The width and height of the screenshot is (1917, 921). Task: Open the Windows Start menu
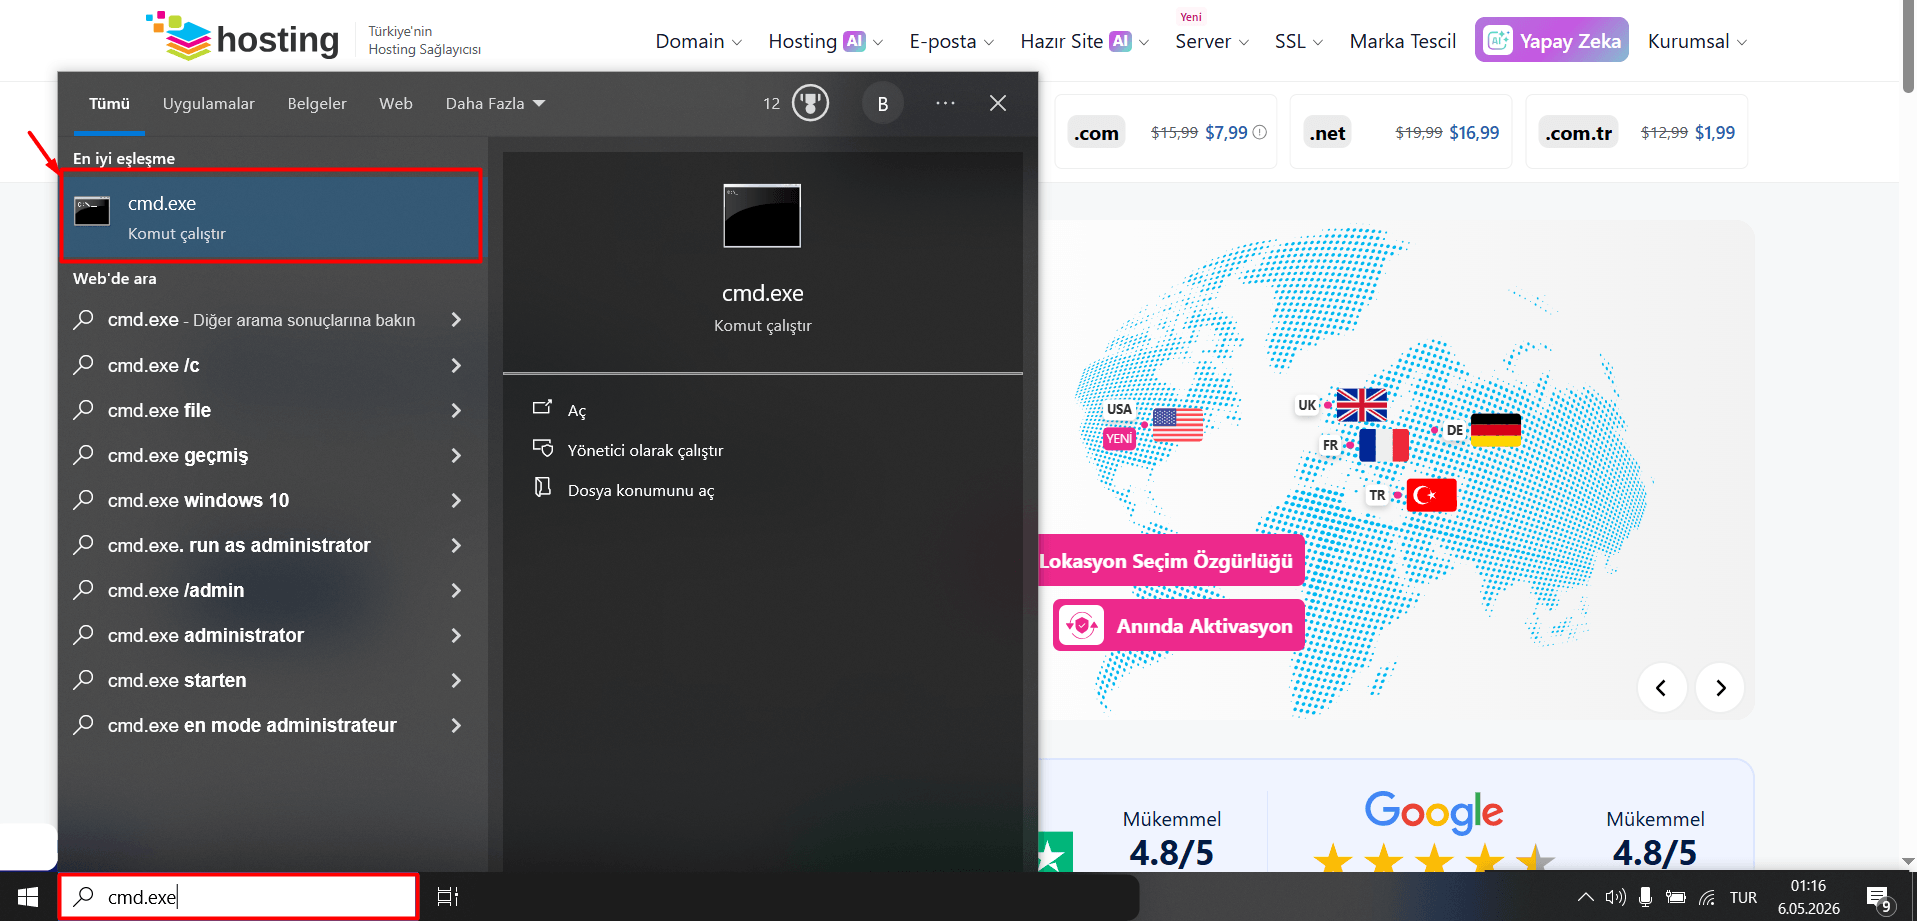point(28,897)
